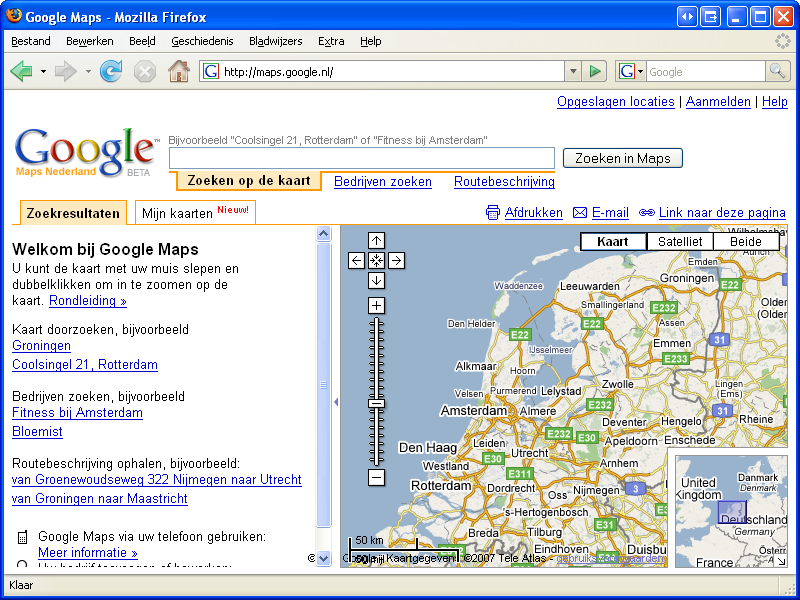The image size is (800, 600).
Task: Collapse the overview map with its corner arrow
Action: point(781,561)
